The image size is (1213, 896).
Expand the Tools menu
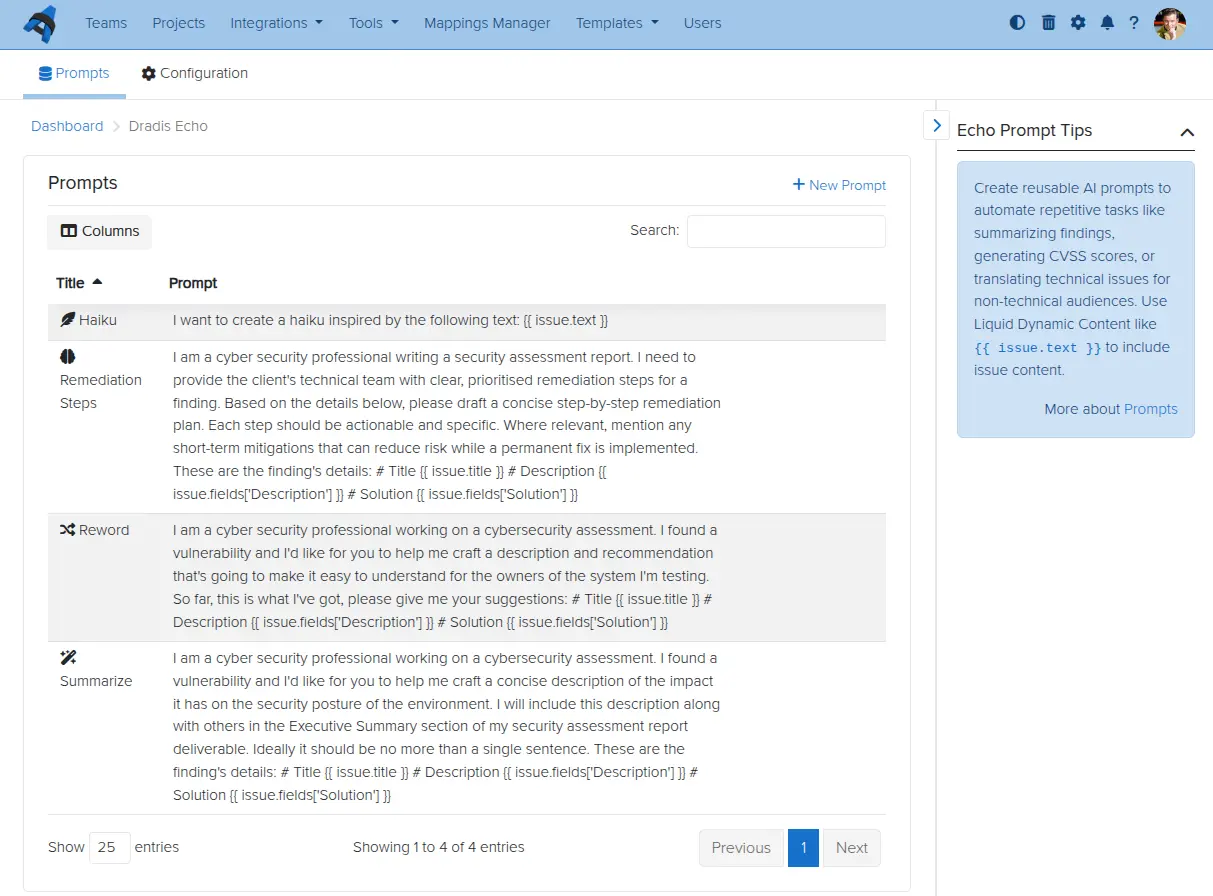[x=373, y=22]
